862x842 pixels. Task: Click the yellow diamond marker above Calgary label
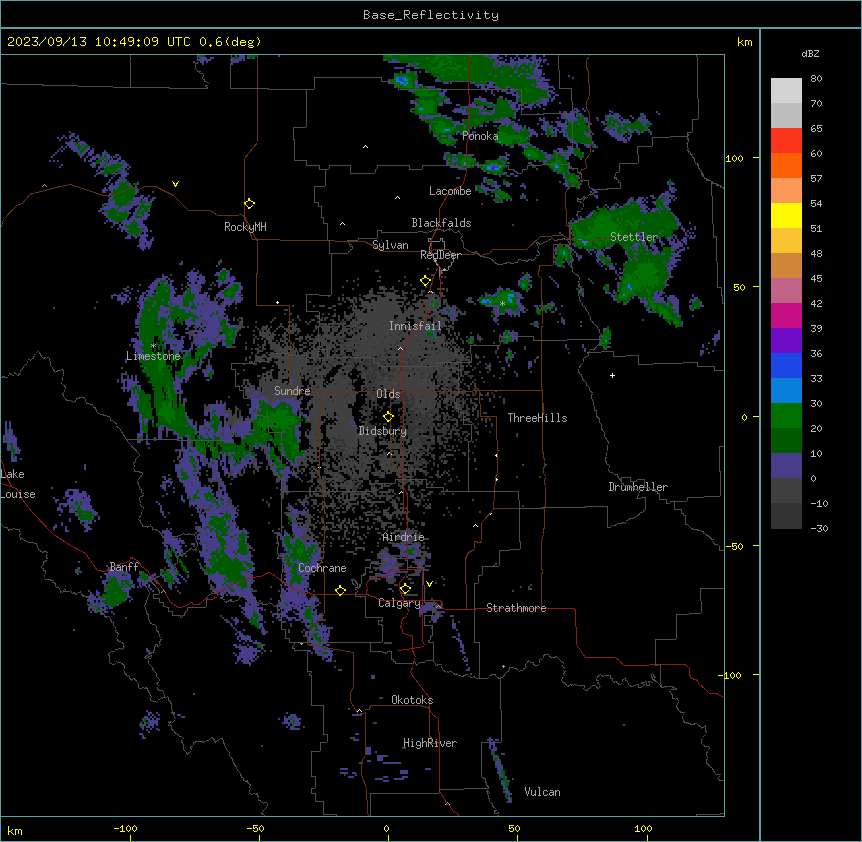pos(405,589)
